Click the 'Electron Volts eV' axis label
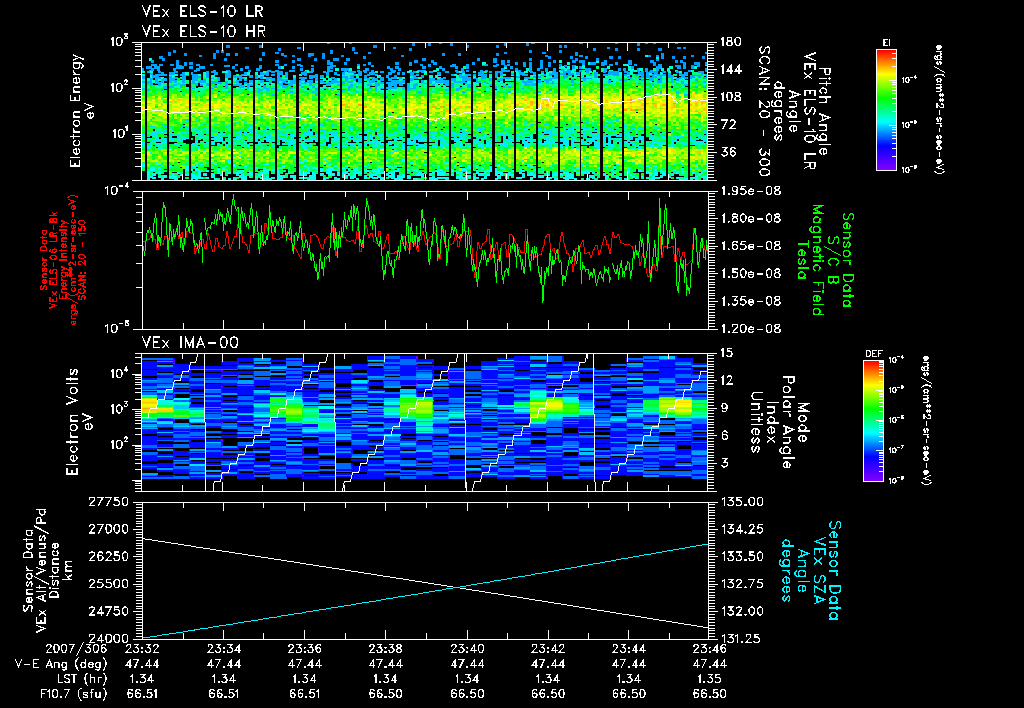1024x708 pixels. [x=78, y=421]
